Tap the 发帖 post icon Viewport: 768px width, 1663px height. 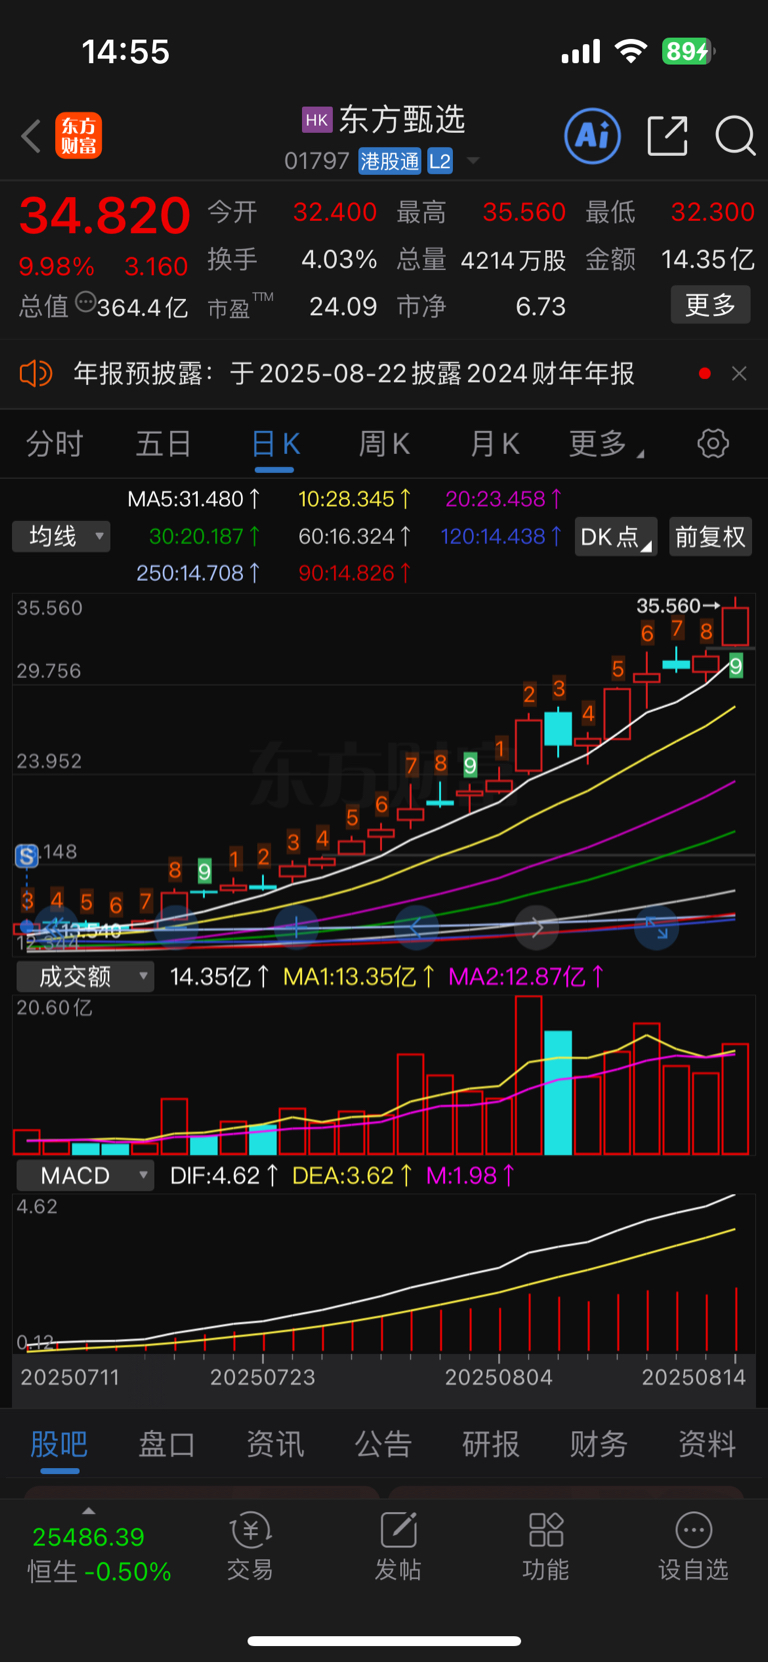398,1547
